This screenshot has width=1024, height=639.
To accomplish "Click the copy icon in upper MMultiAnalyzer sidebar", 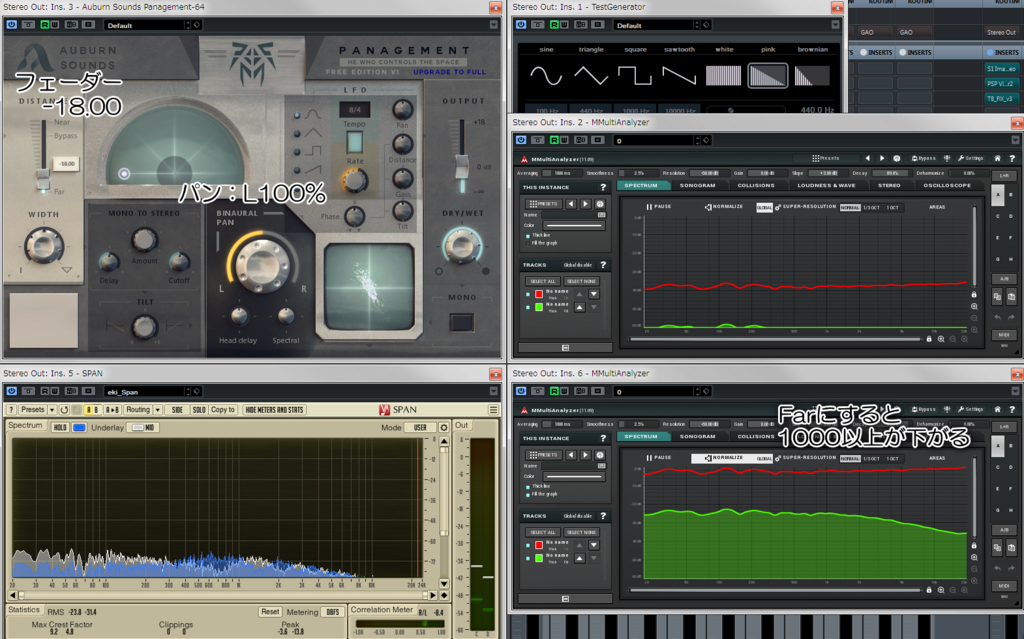I will click(997, 297).
